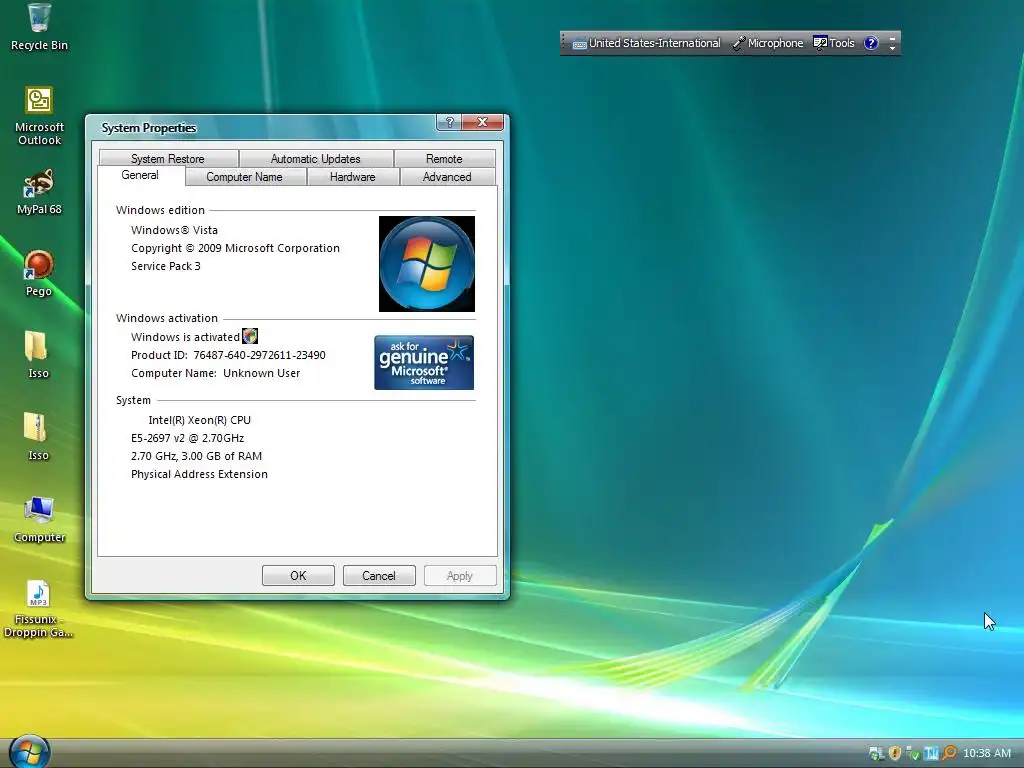Click the Windows Start orb

[29, 751]
